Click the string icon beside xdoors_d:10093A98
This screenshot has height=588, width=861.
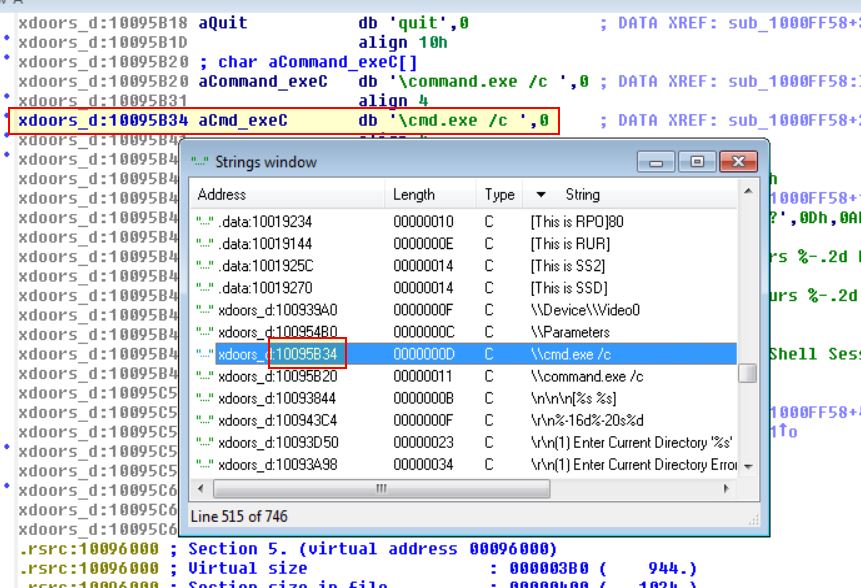coord(204,464)
